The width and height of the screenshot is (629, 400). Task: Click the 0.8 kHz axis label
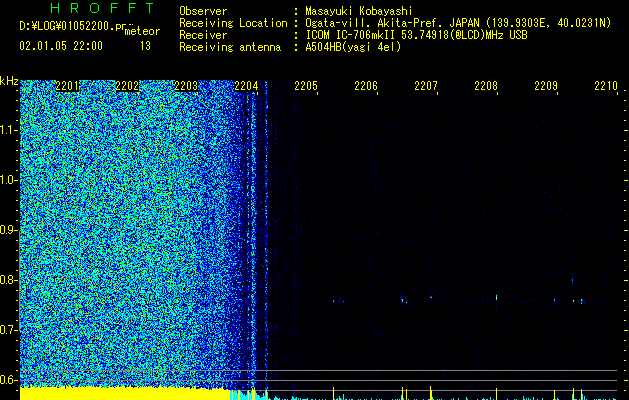8,280
